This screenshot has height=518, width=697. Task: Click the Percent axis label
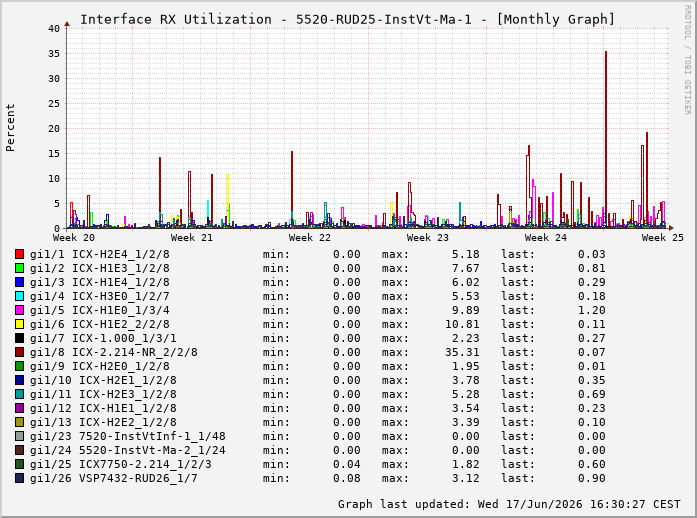click(x=10, y=128)
